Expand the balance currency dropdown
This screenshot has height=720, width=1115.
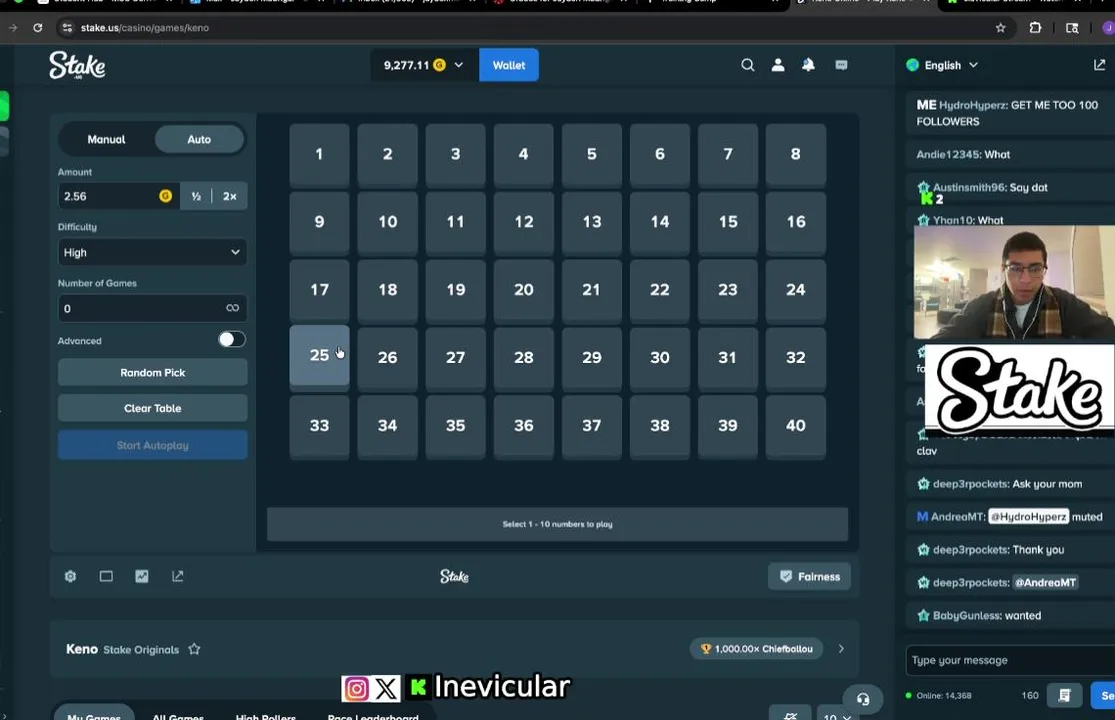(x=459, y=65)
